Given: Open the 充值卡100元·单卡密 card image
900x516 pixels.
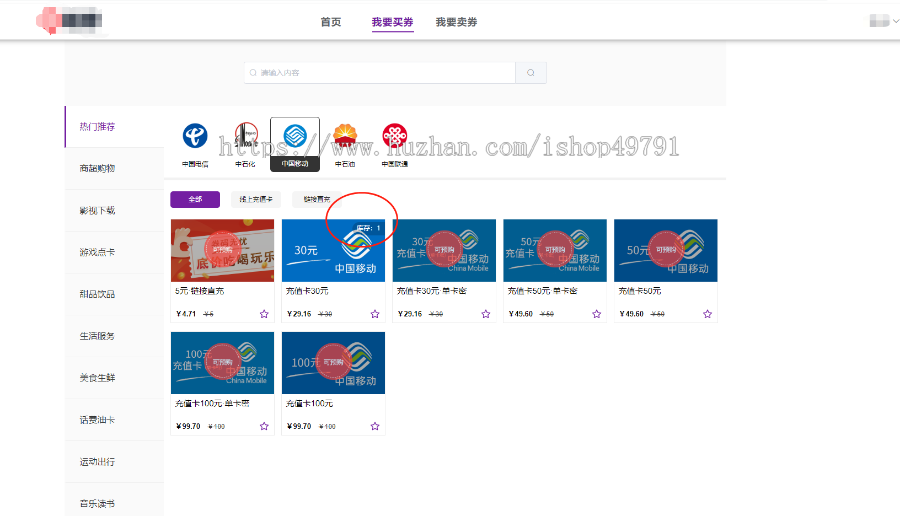Looking at the screenshot, I should pyautogui.click(x=223, y=363).
